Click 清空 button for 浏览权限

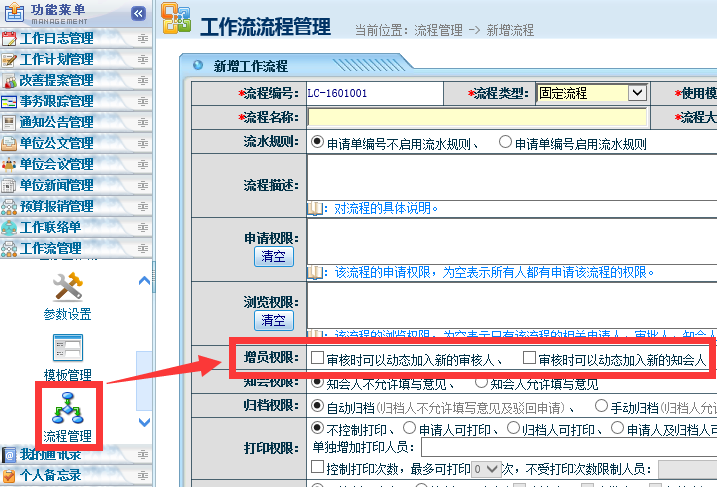coord(273,320)
